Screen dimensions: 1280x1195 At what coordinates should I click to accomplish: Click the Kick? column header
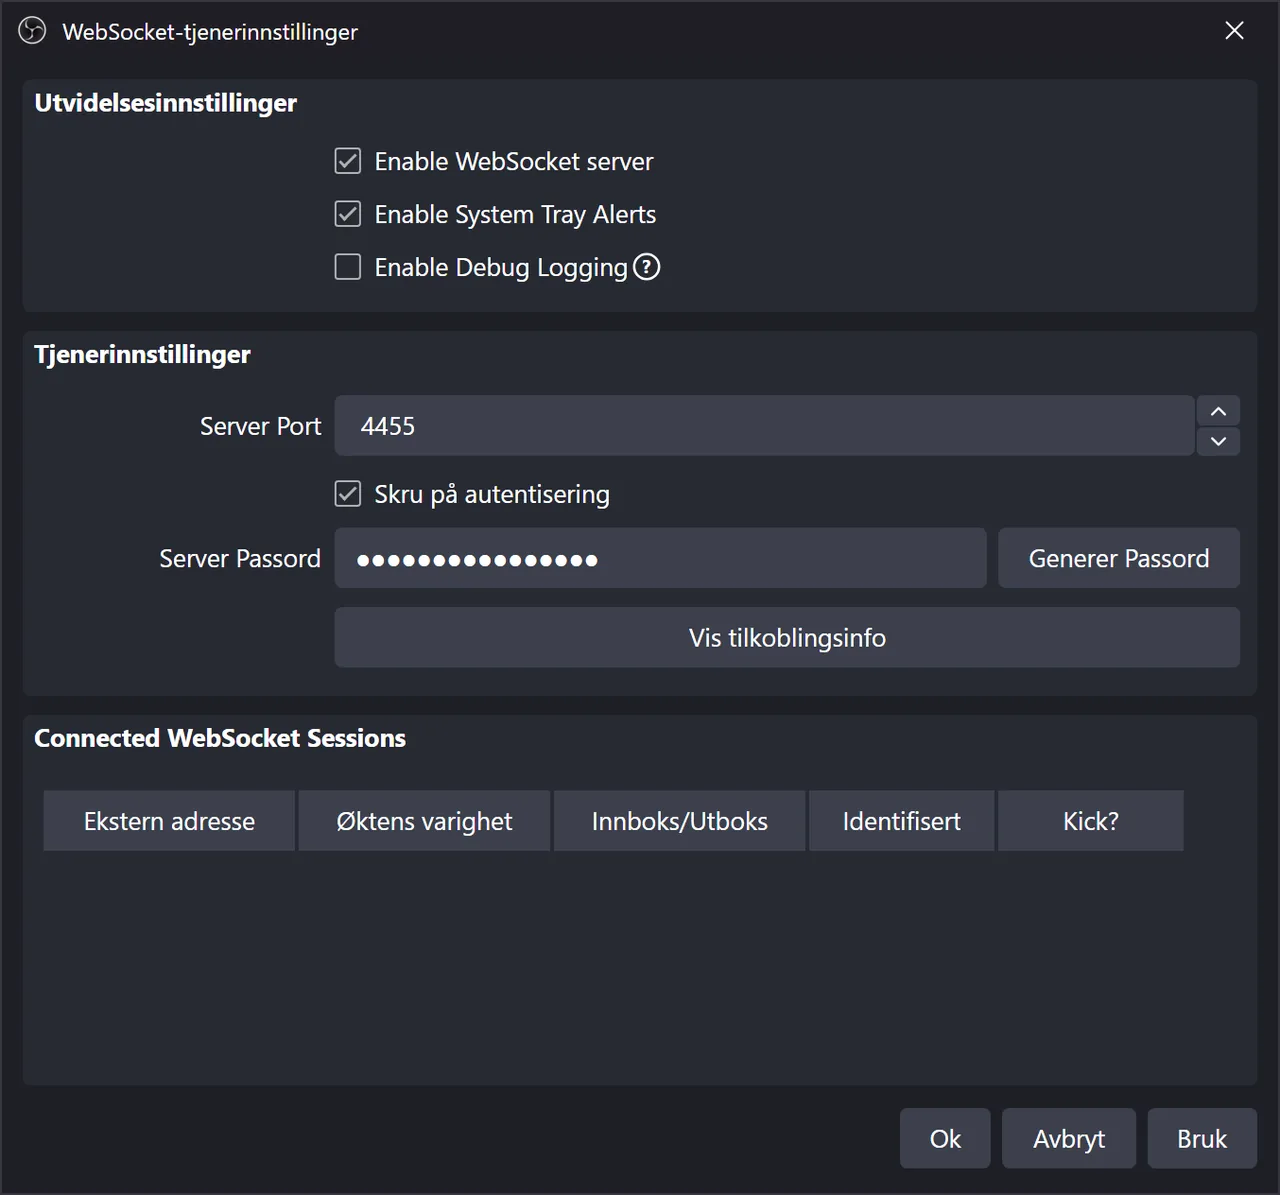[1091, 821]
